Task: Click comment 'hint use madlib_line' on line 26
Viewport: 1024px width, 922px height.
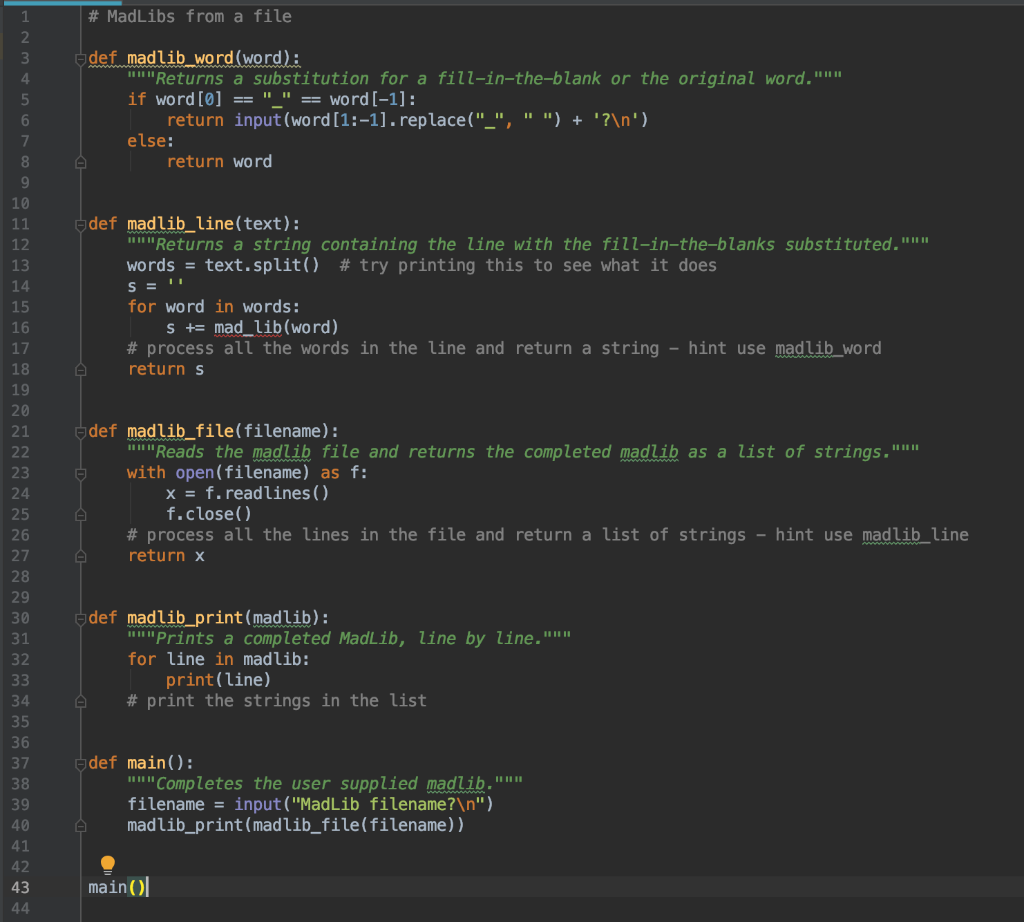Action: point(872,535)
